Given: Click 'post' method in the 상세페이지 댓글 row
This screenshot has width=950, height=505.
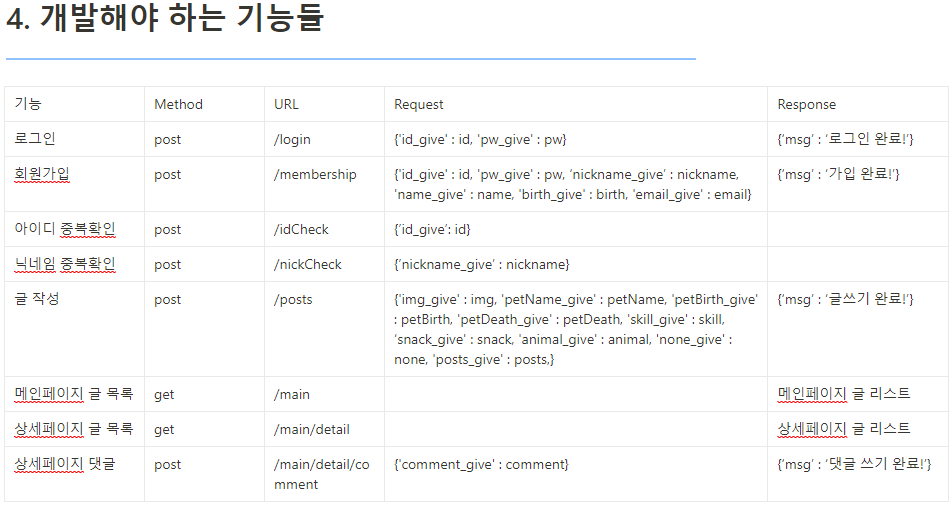Looking at the screenshot, I should point(167,466).
